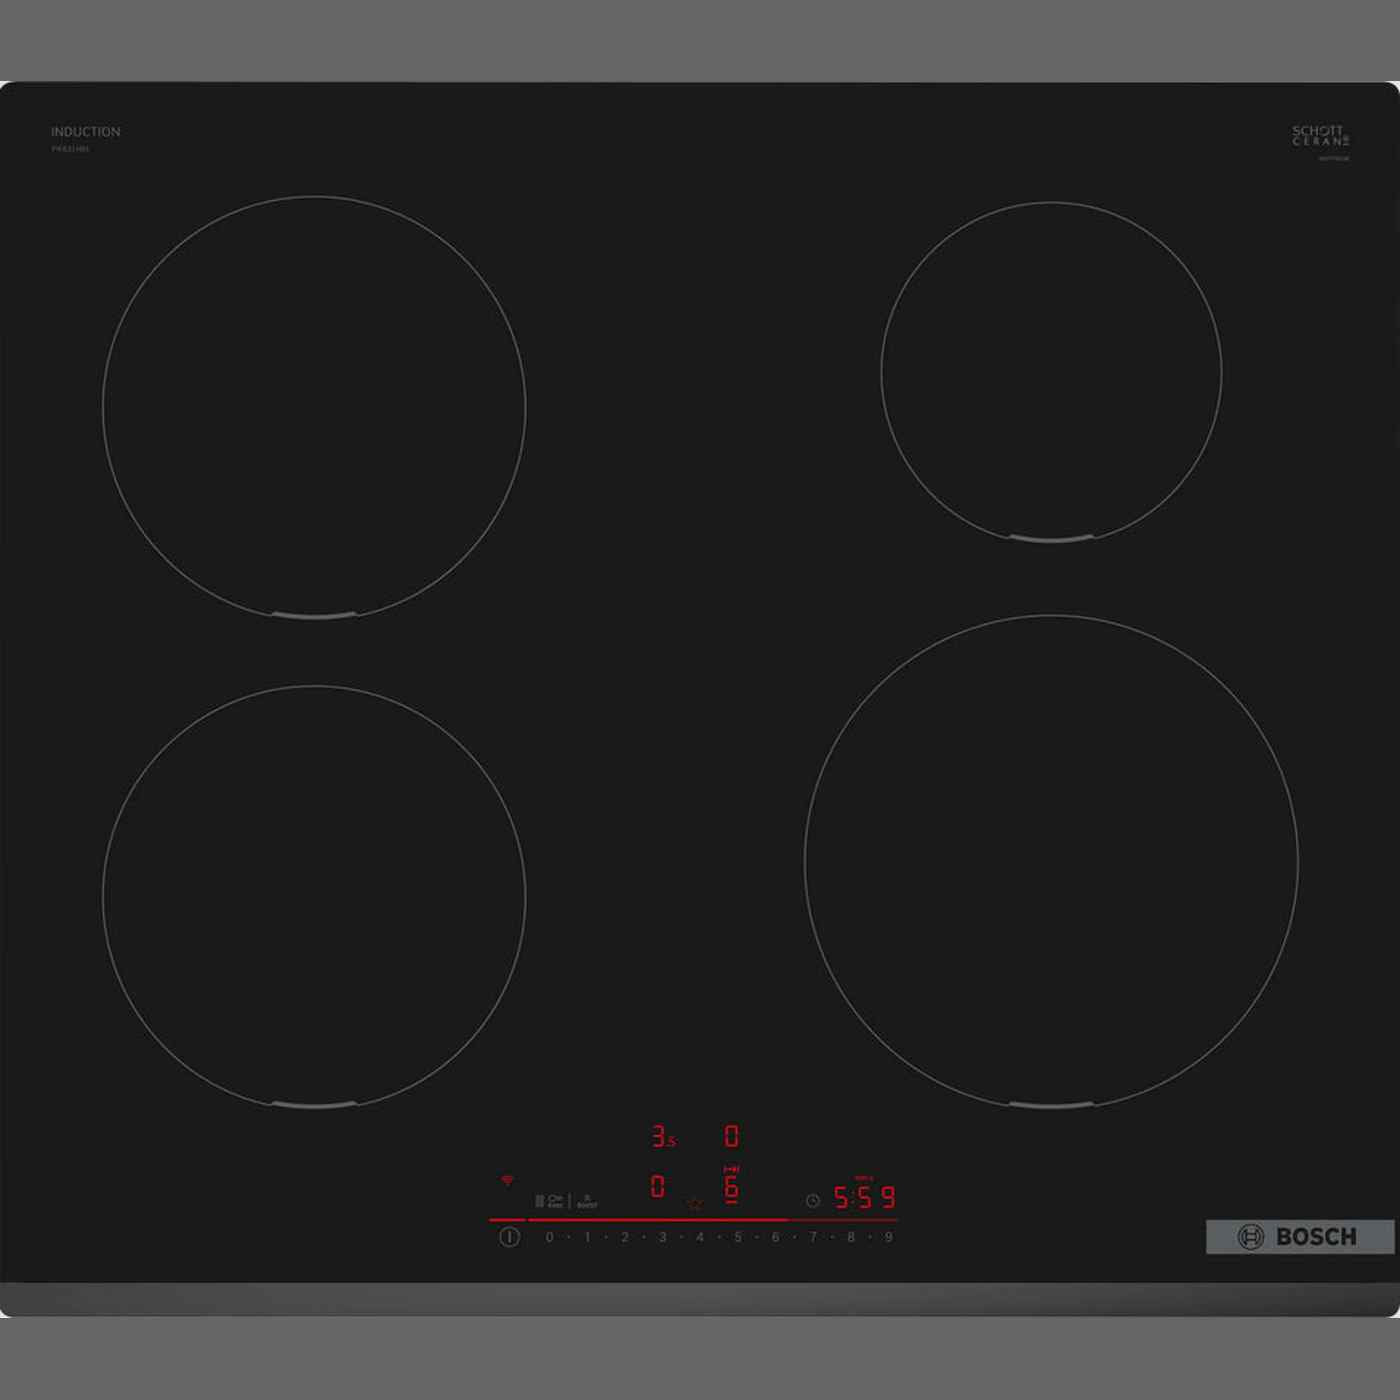
Task: Select the front-left zone display showing 0
Action: (x=657, y=1187)
